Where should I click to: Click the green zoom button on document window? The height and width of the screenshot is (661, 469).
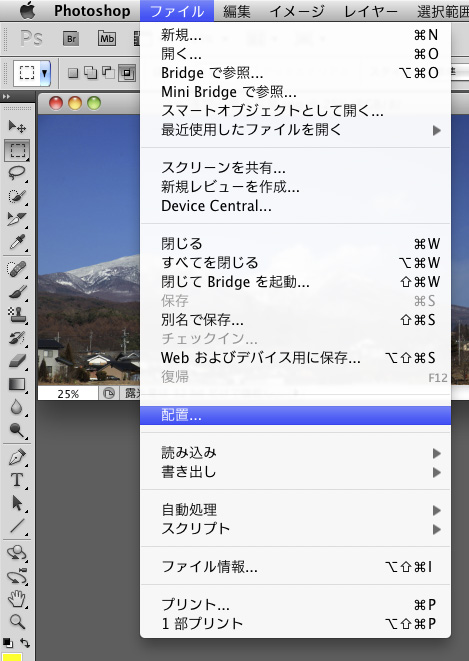click(94, 103)
